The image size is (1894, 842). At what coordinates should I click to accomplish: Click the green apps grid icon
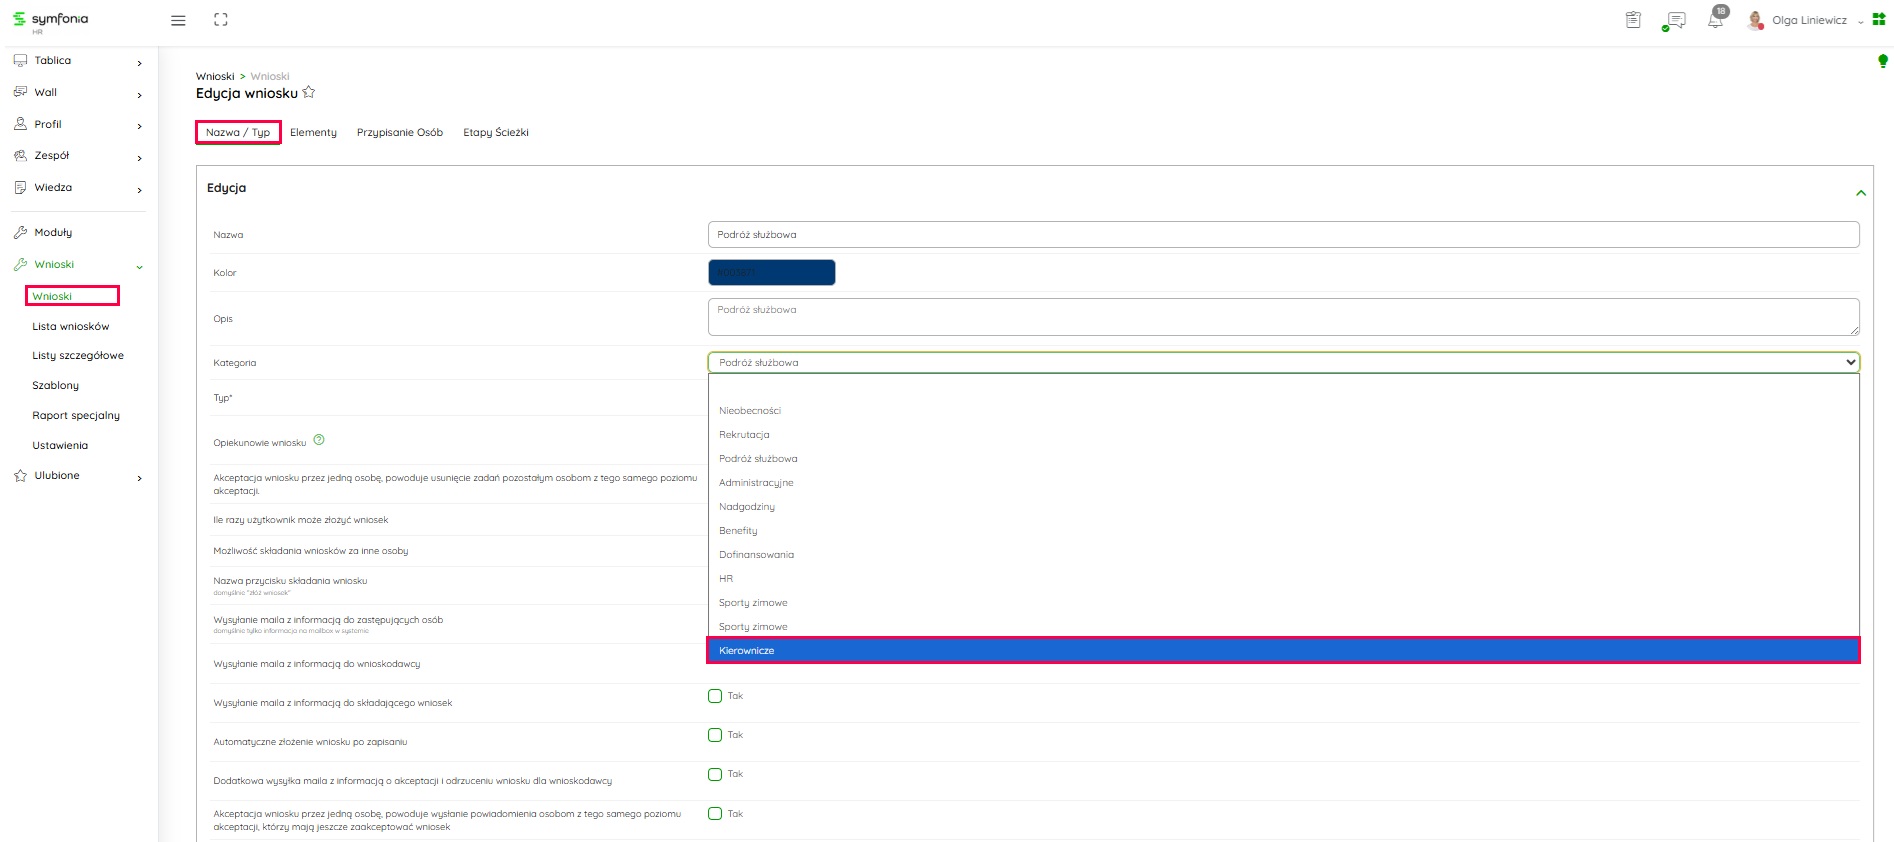tap(1878, 20)
